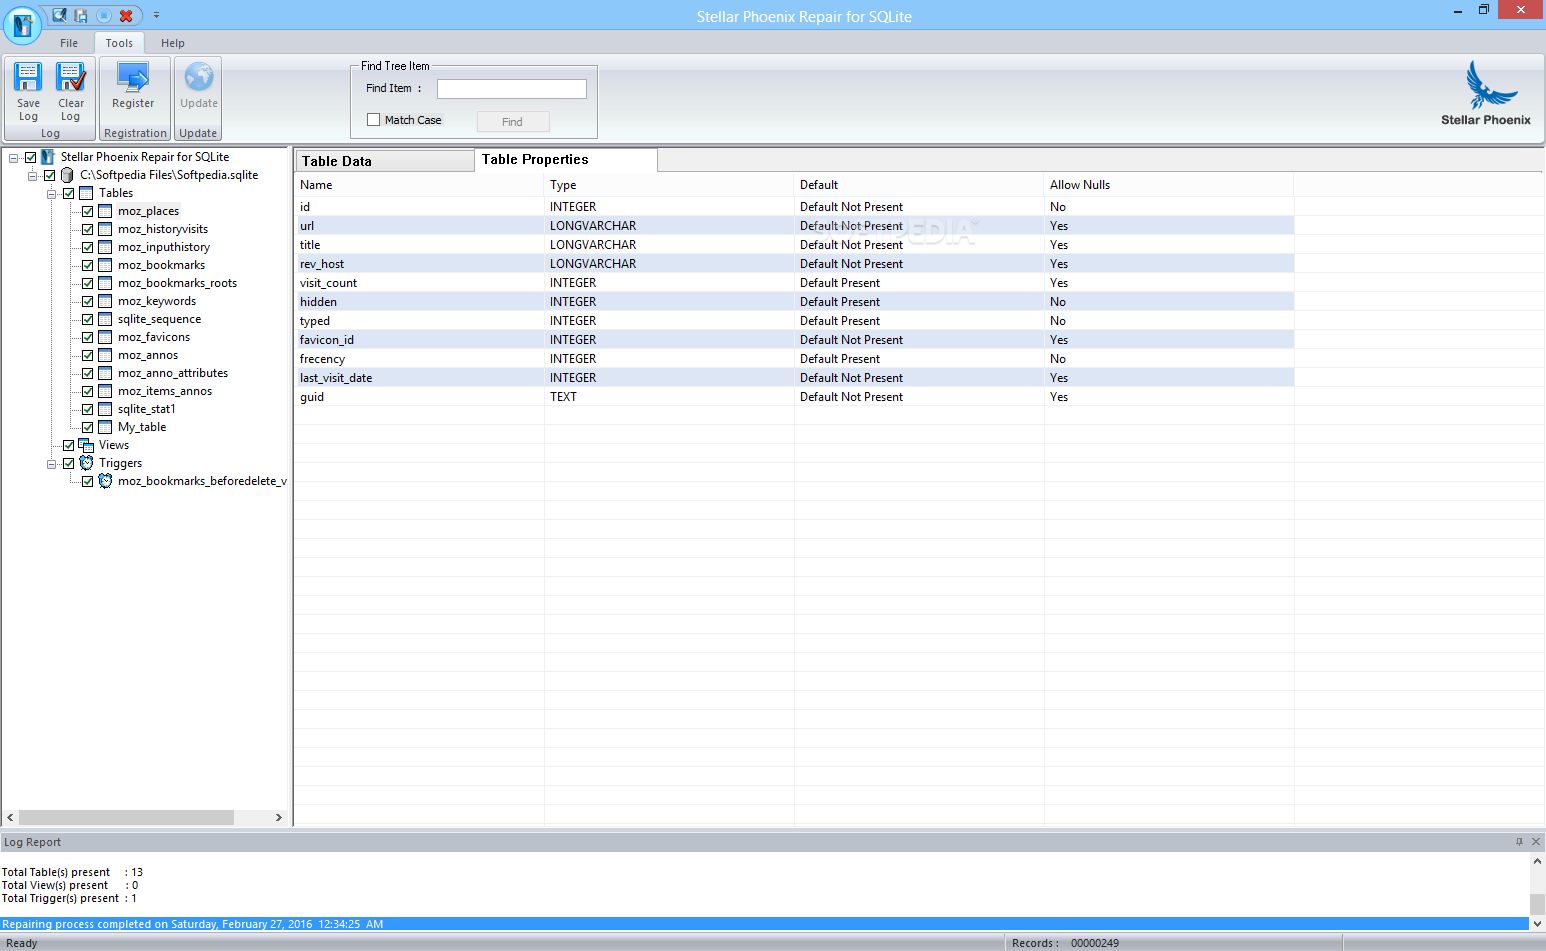This screenshot has width=1546, height=951.
Task: Click the Find button
Action: pos(513,122)
